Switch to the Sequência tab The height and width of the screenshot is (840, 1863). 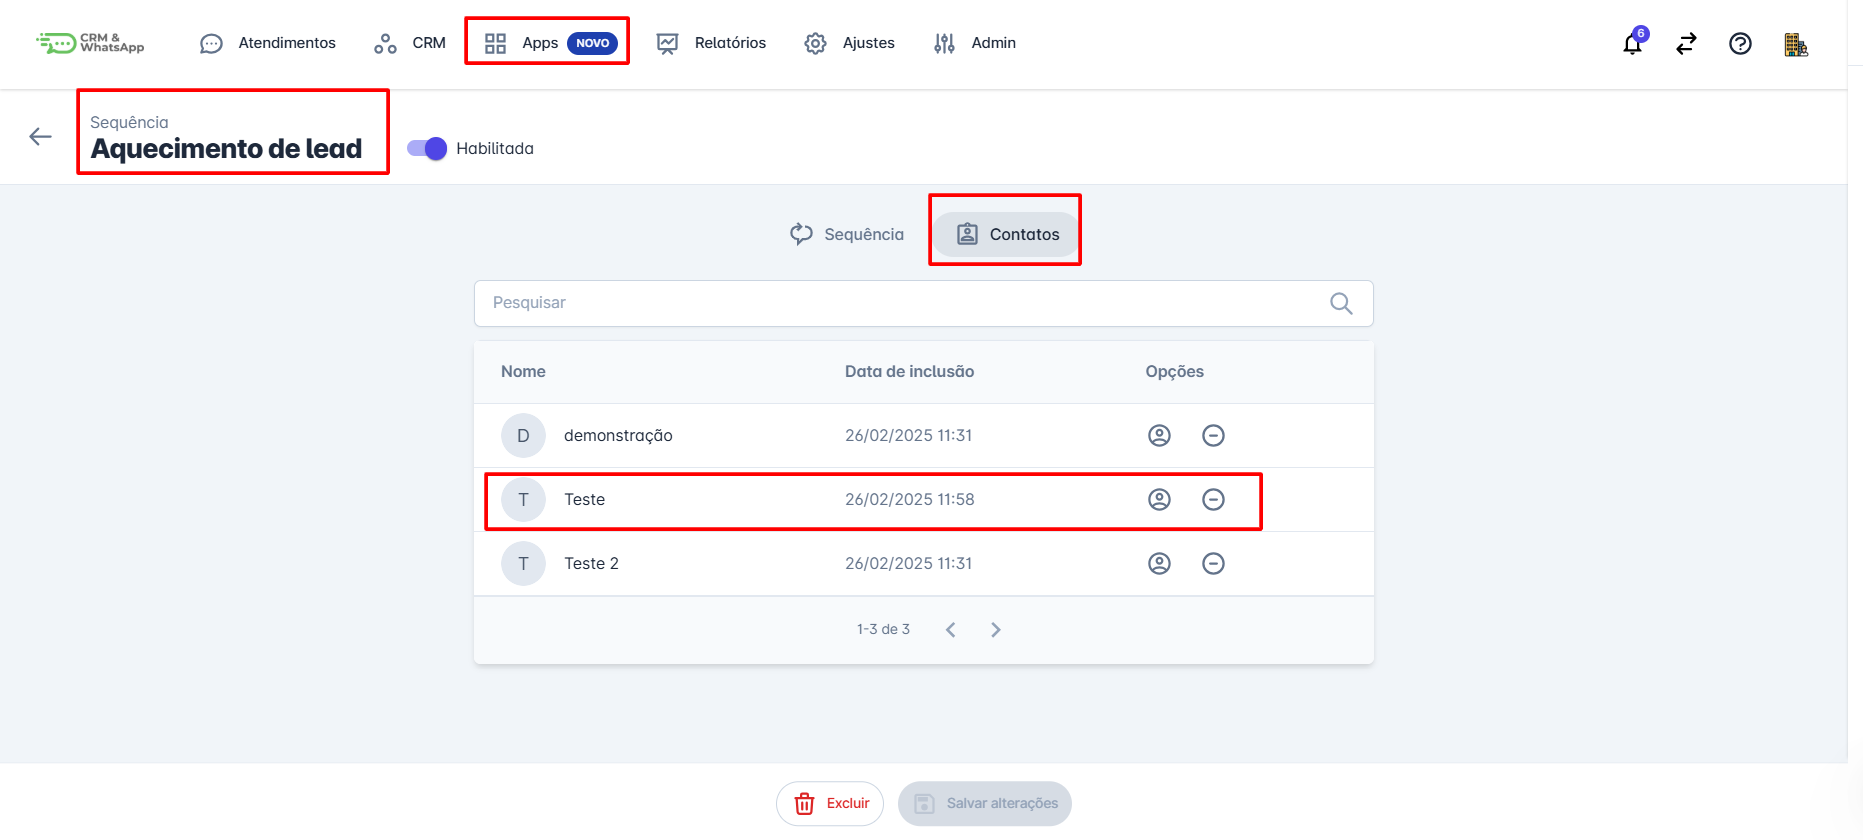[x=847, y=234]
